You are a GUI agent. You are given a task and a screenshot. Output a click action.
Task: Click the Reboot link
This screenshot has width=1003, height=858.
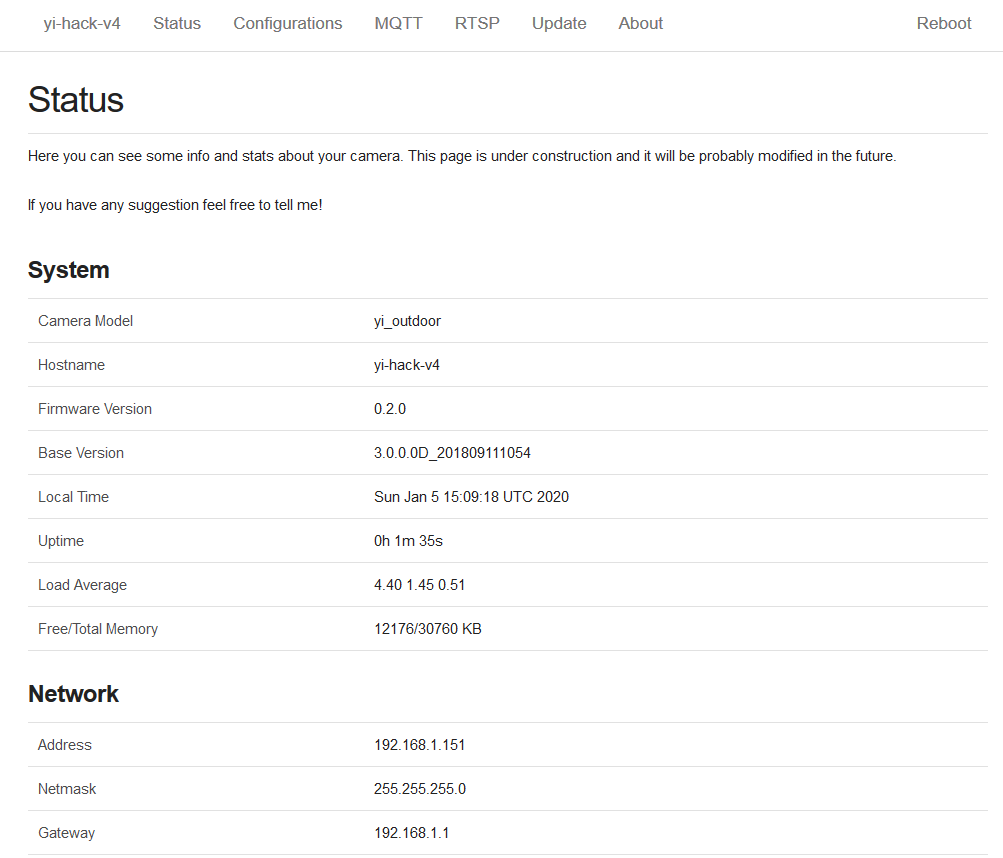point(944,24)
